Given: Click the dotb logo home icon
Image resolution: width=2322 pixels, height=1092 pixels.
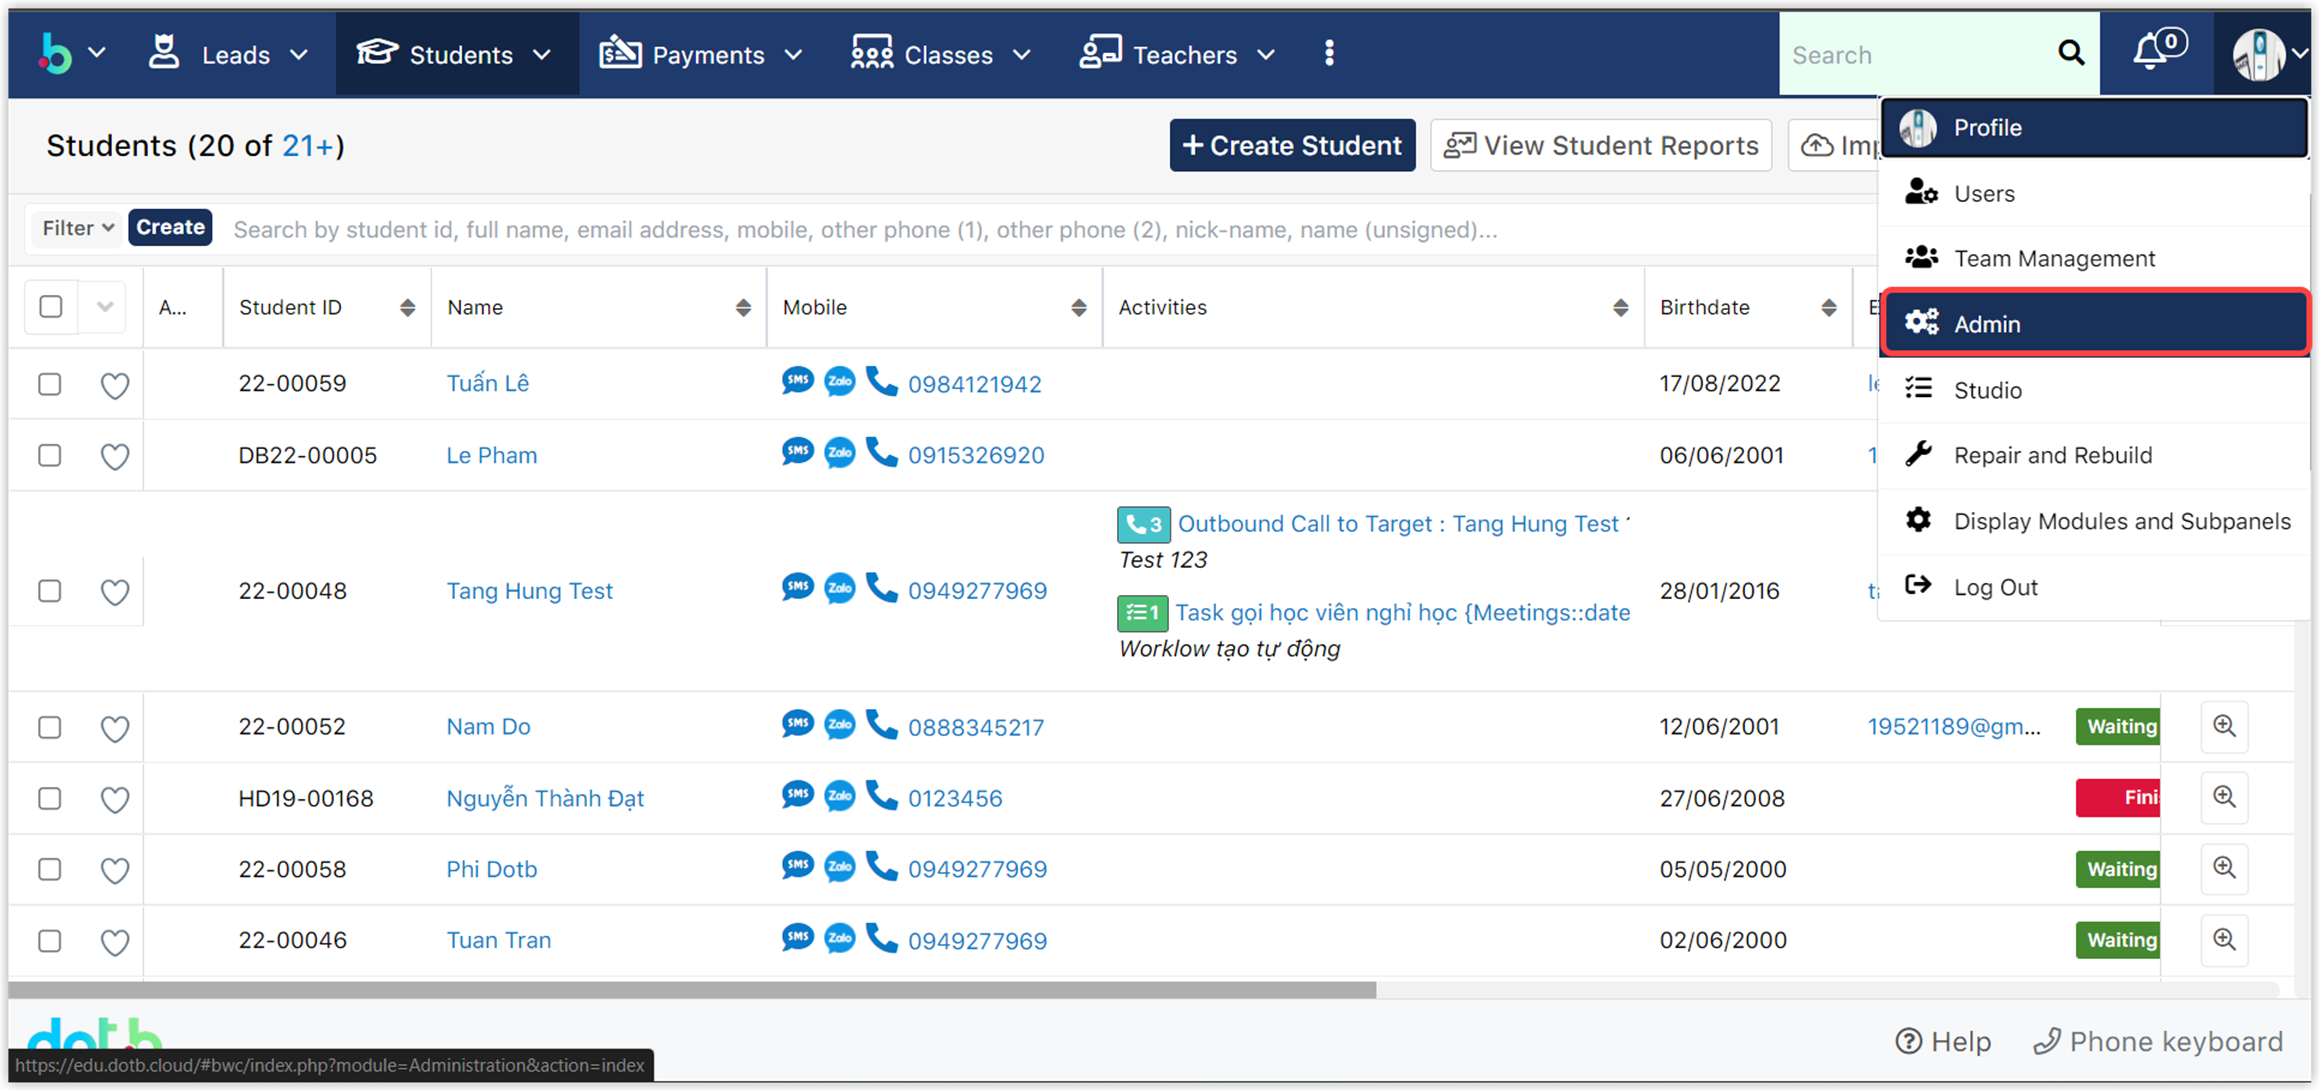Looking at the screenshot, I should (x=56, y=54).
